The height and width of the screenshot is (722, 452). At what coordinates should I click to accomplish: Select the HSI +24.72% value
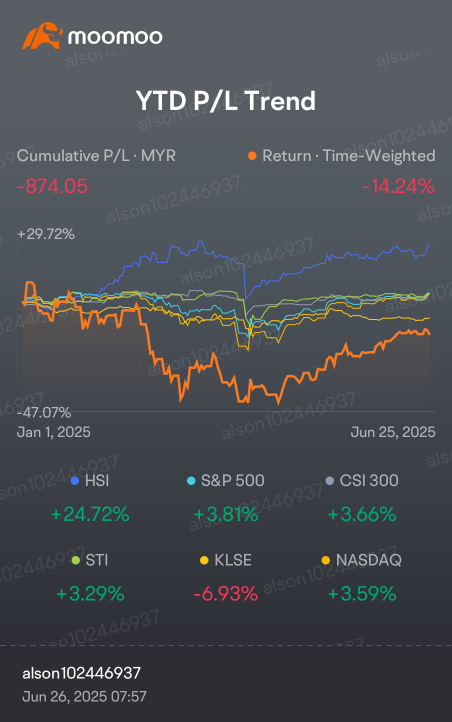90,514
